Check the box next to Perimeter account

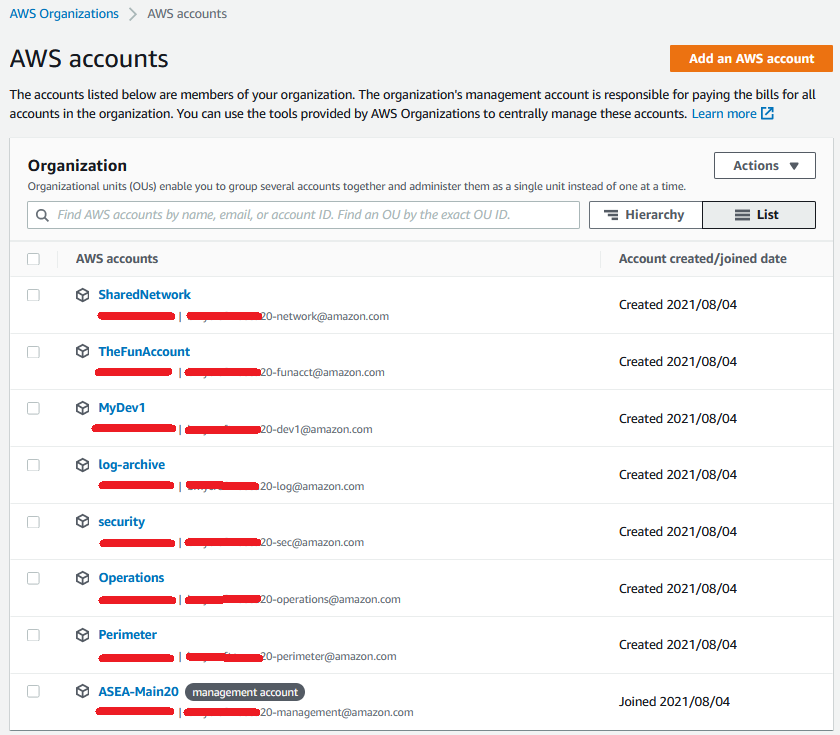pyautogui.click(x=33, y=634)
